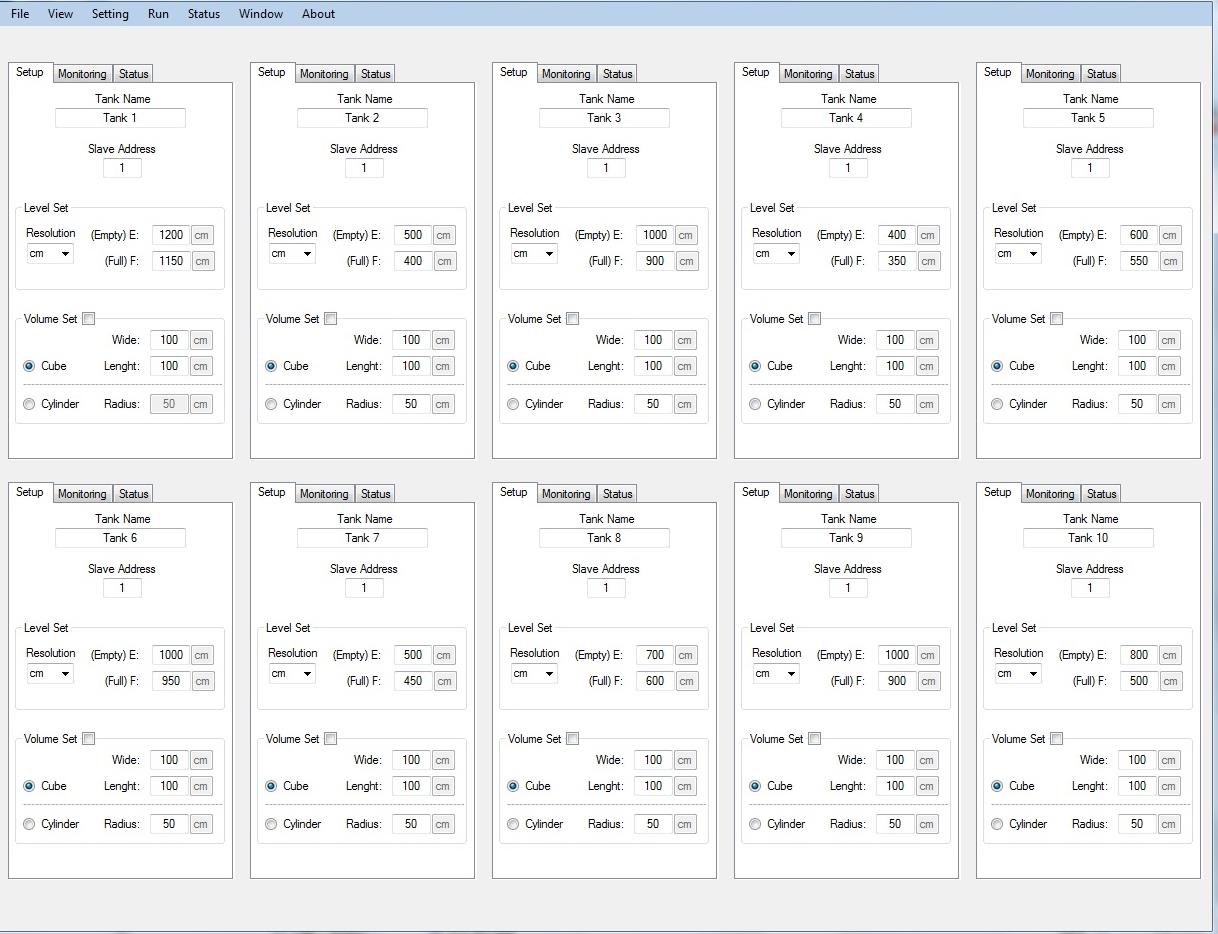Open Tank 8 Resolution unit dropdown
The height and width of the screenshot is (934, 1218).
pos(534,674)
